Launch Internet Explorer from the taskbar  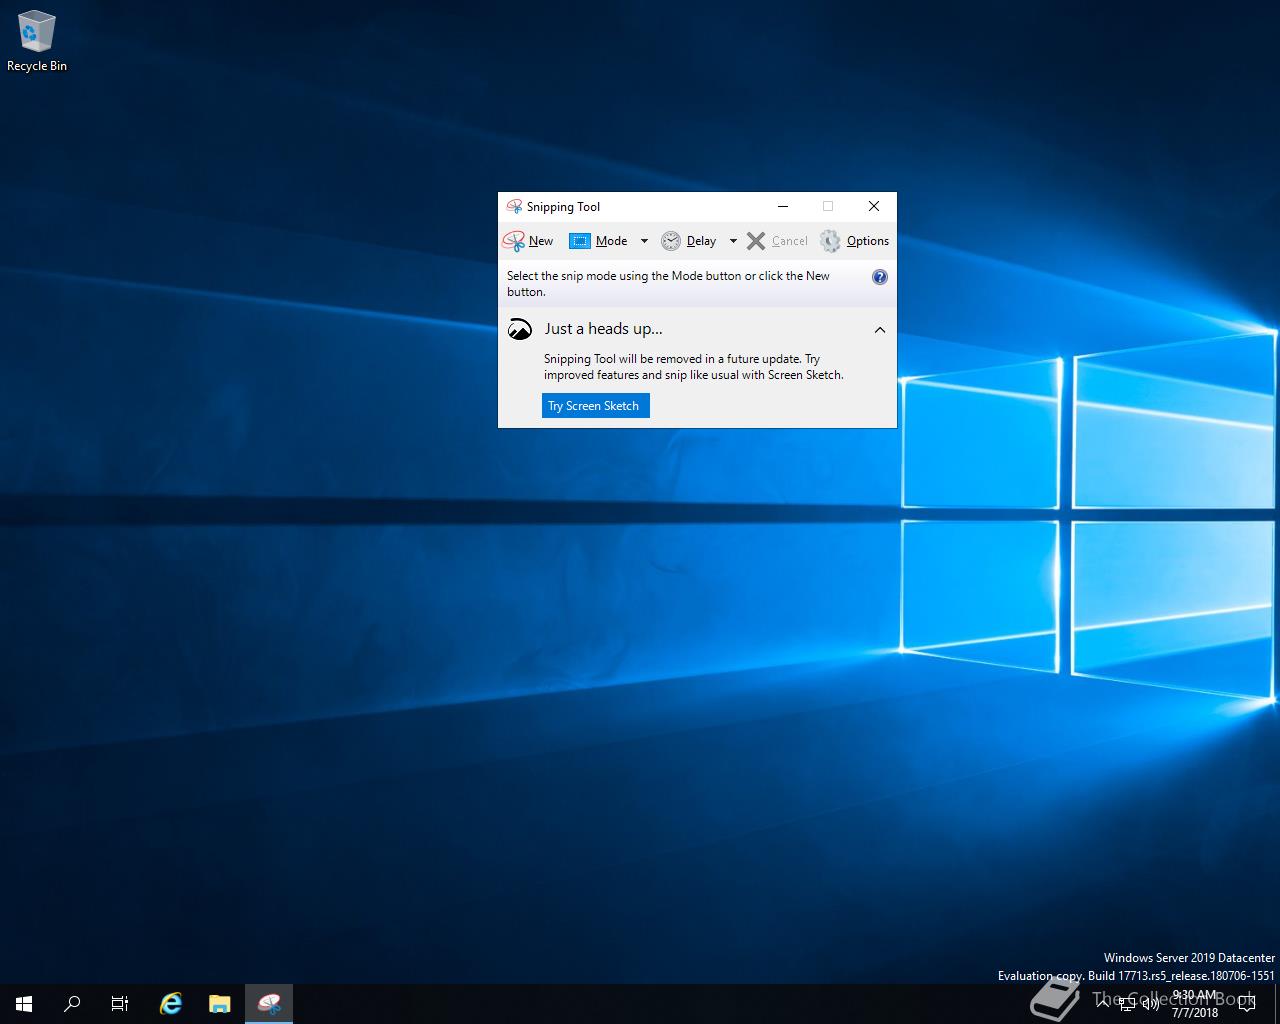tap(171, 1004)
